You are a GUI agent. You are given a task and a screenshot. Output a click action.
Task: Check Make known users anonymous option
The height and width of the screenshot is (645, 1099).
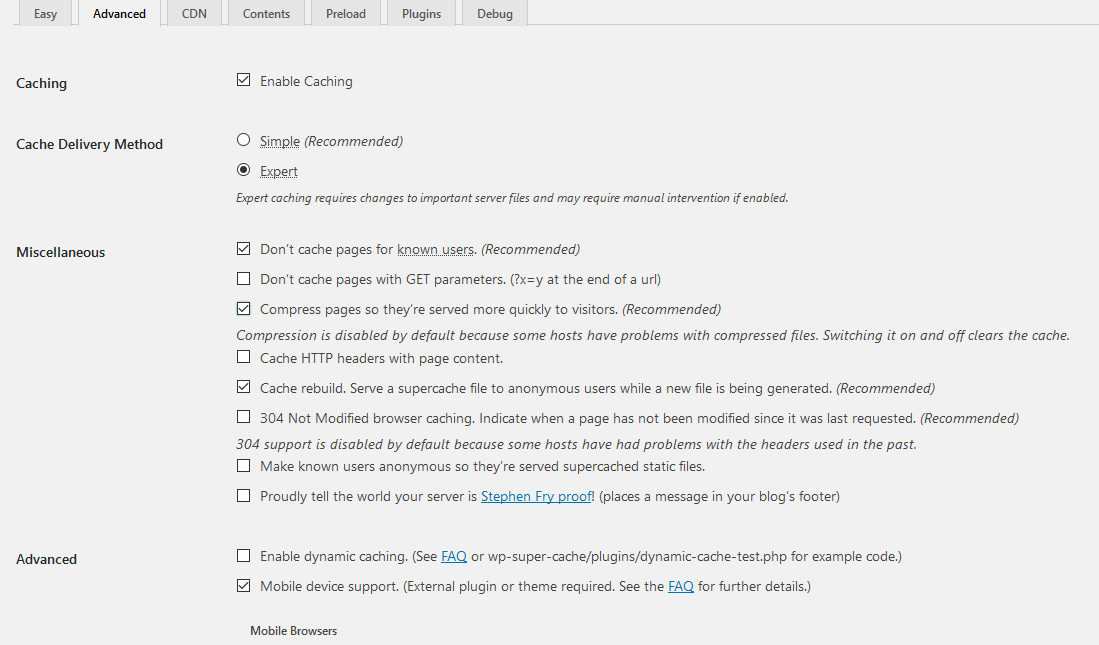(244, 465)
